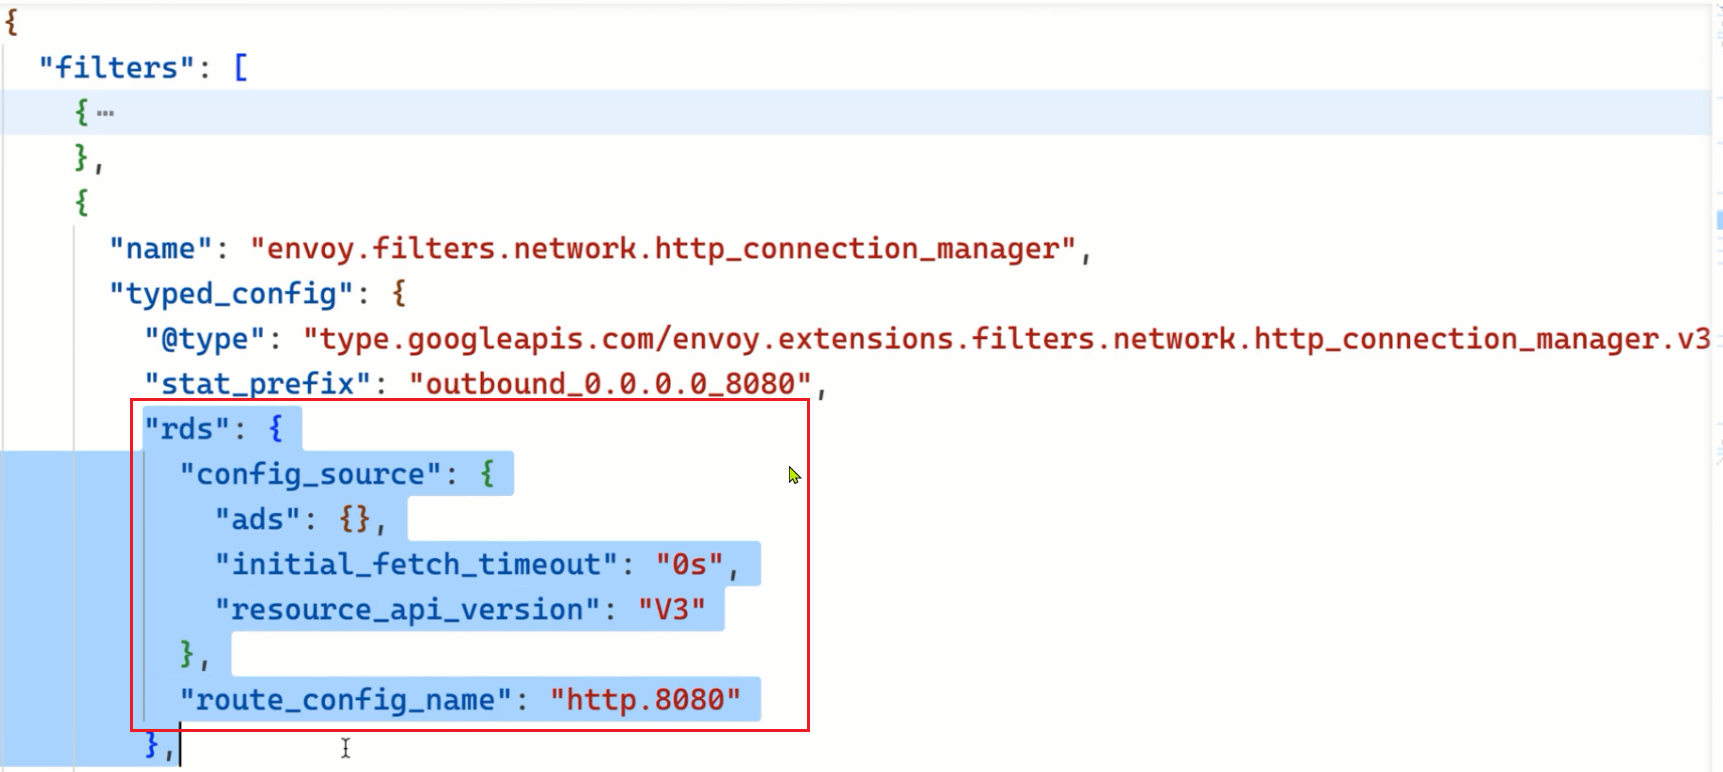Click the "typed_config" key

pos(232,294)
